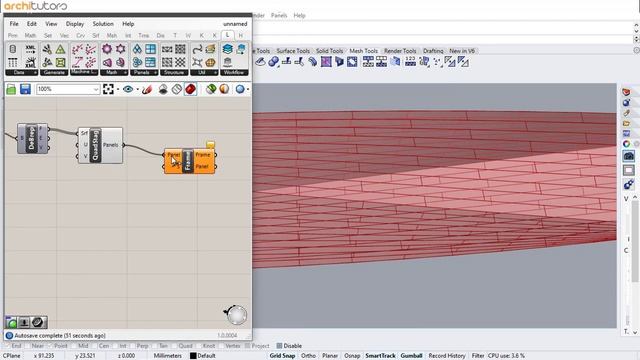Image resolution: width=640 pixels, height=360 pixels.
Task: Click the canvas navigation compass widget
Action: (x=236, y=315)
